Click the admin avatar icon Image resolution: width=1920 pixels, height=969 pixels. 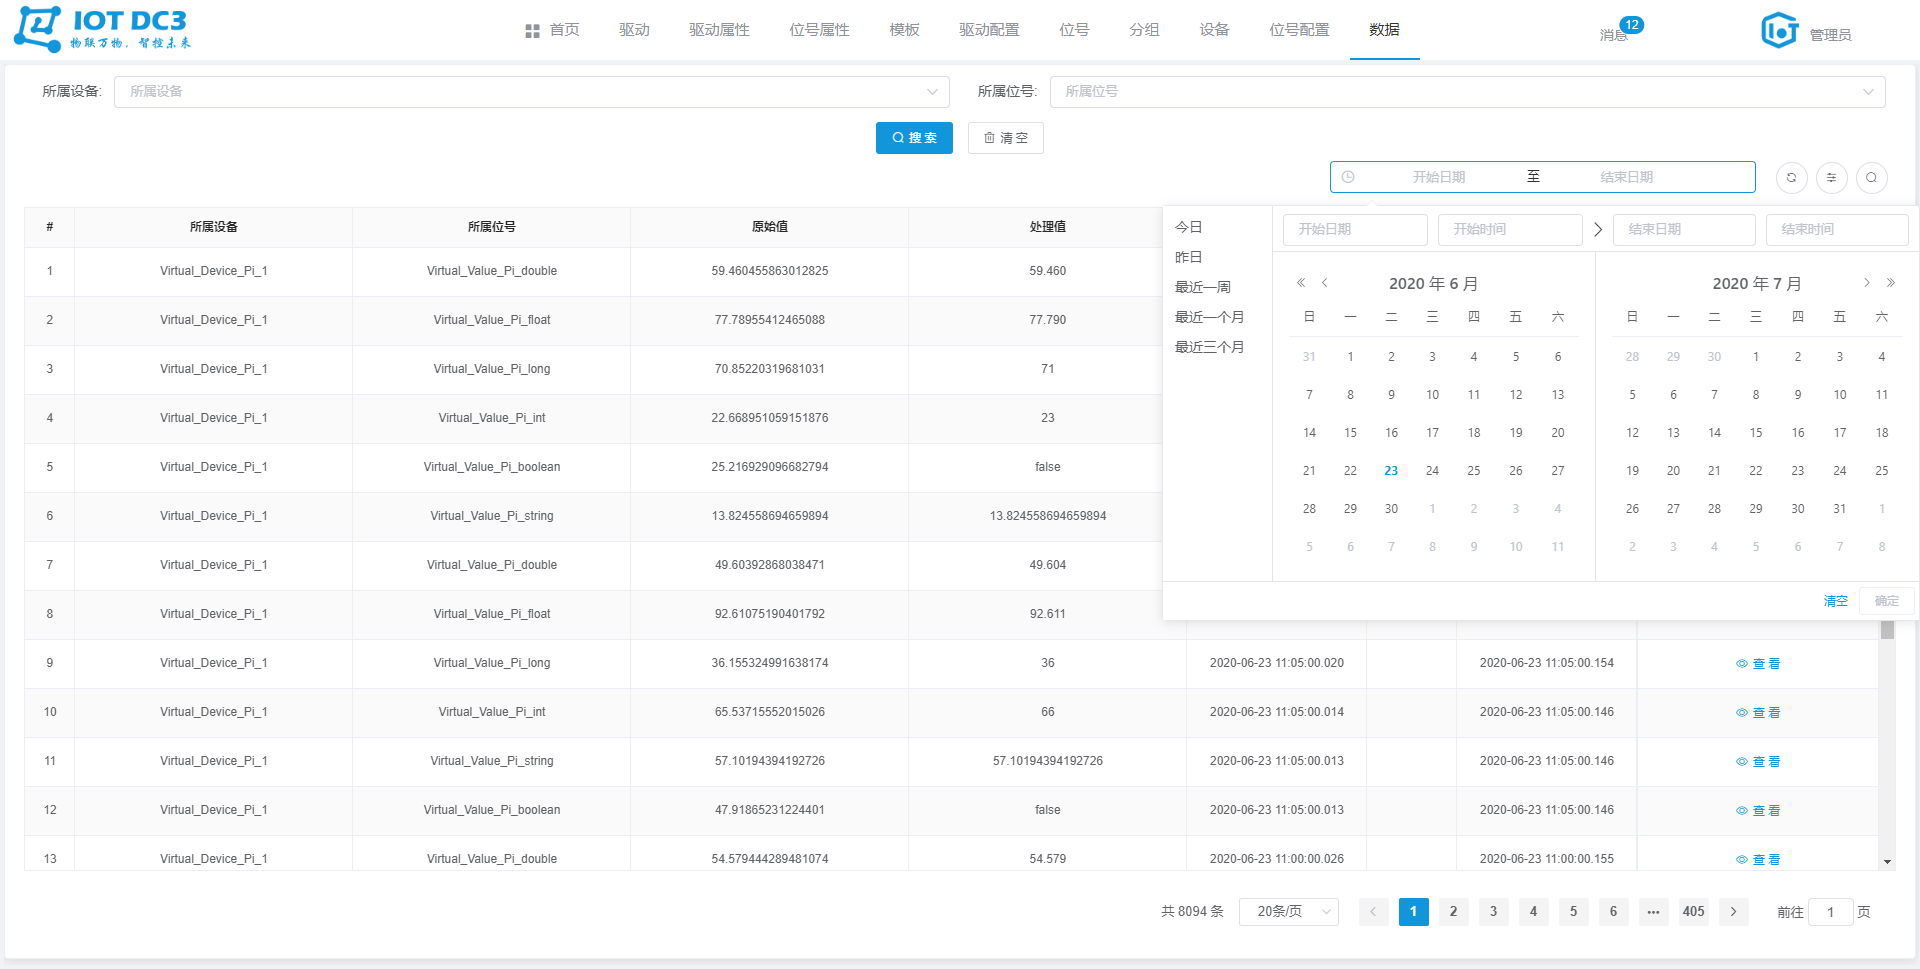pos(1779,30)
